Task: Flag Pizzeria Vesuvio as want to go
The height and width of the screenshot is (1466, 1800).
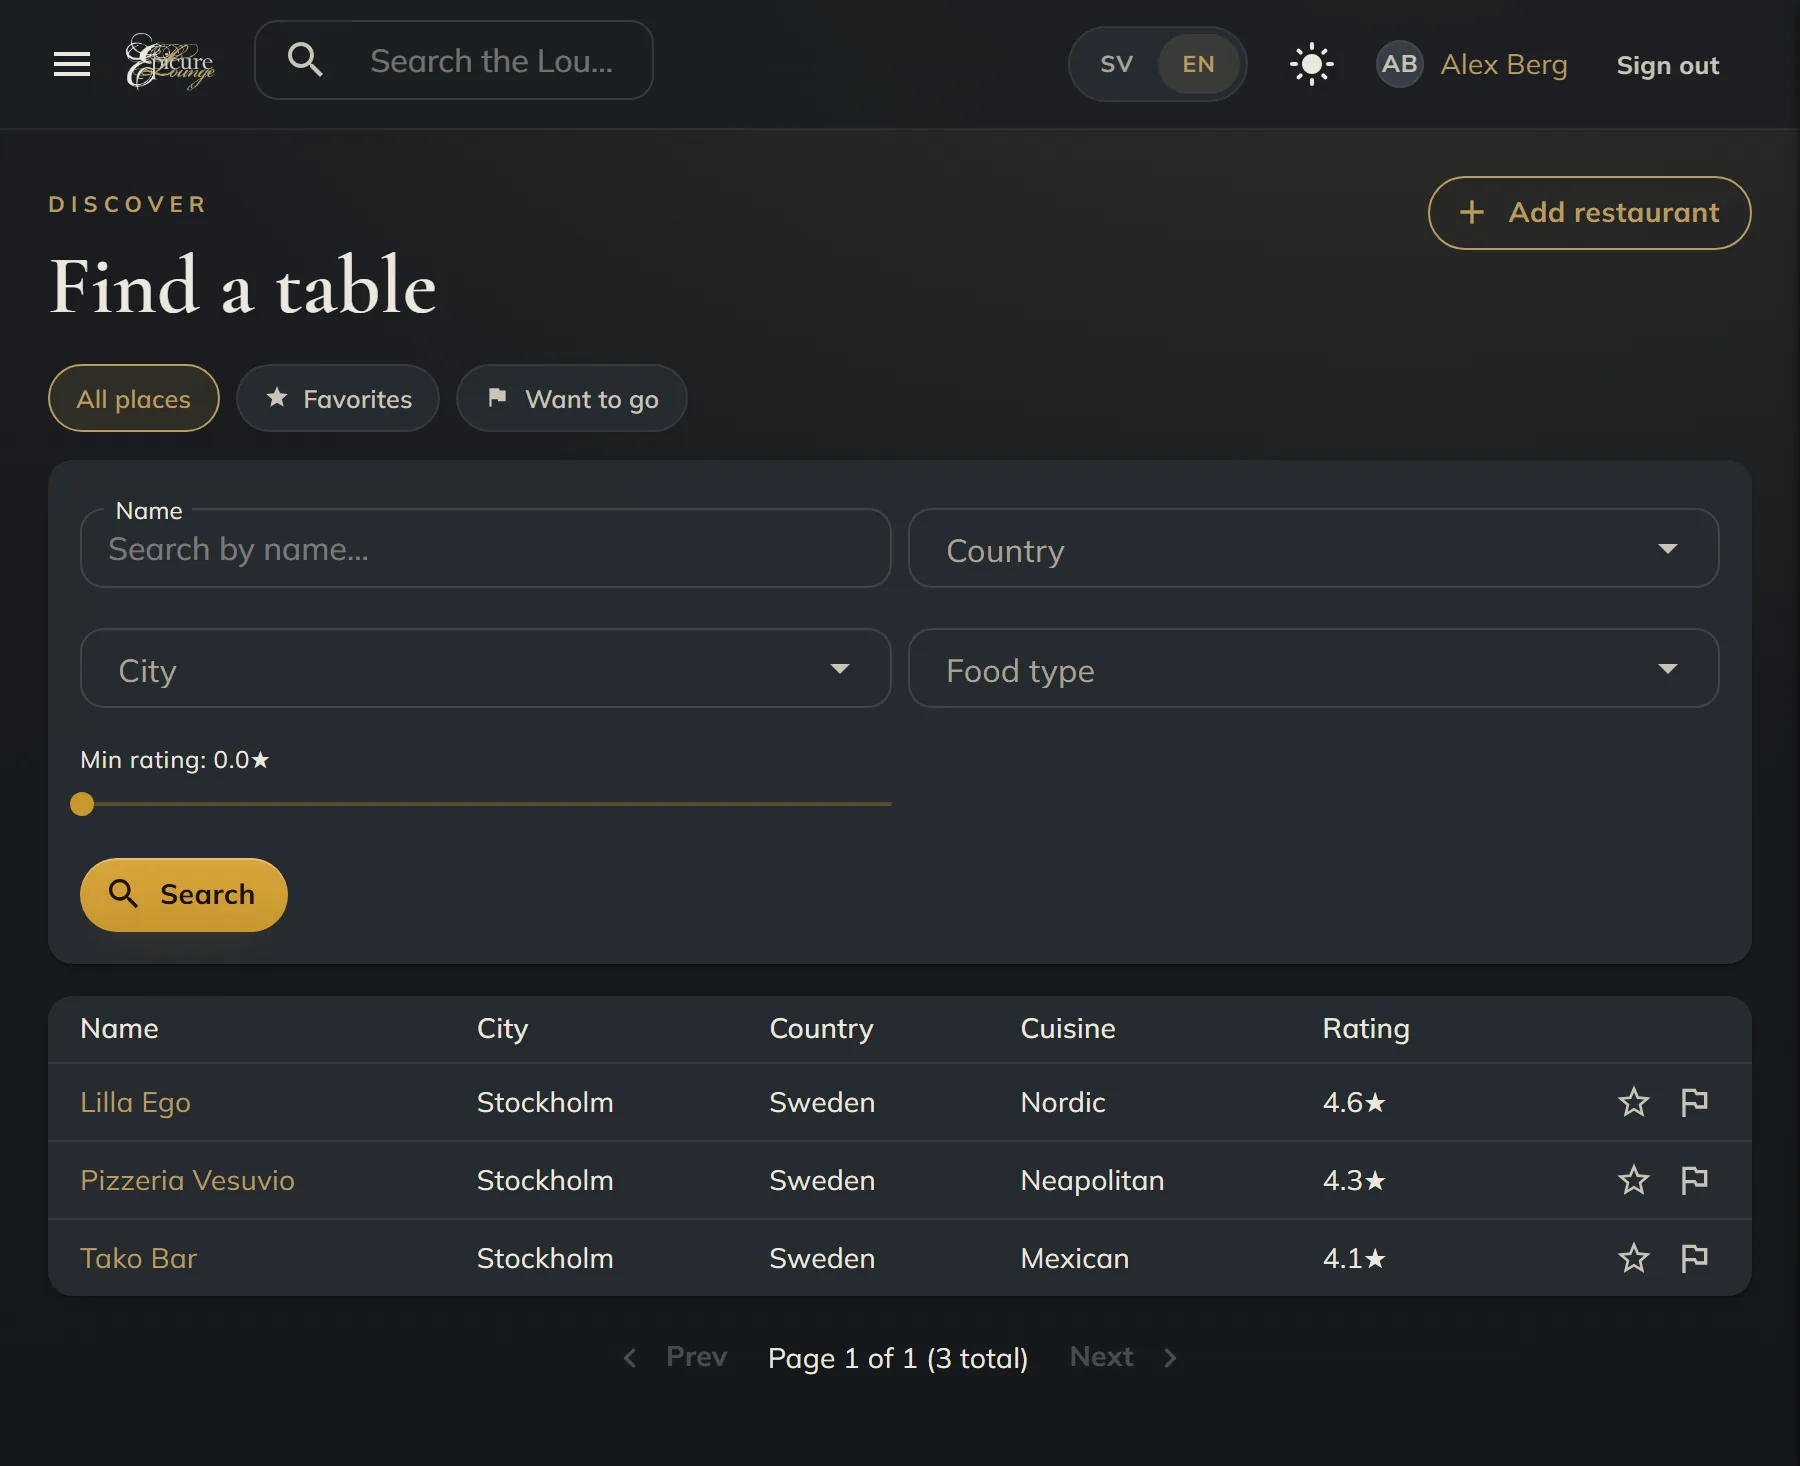Action: pyautogui.click(x=1694, y=1180)
